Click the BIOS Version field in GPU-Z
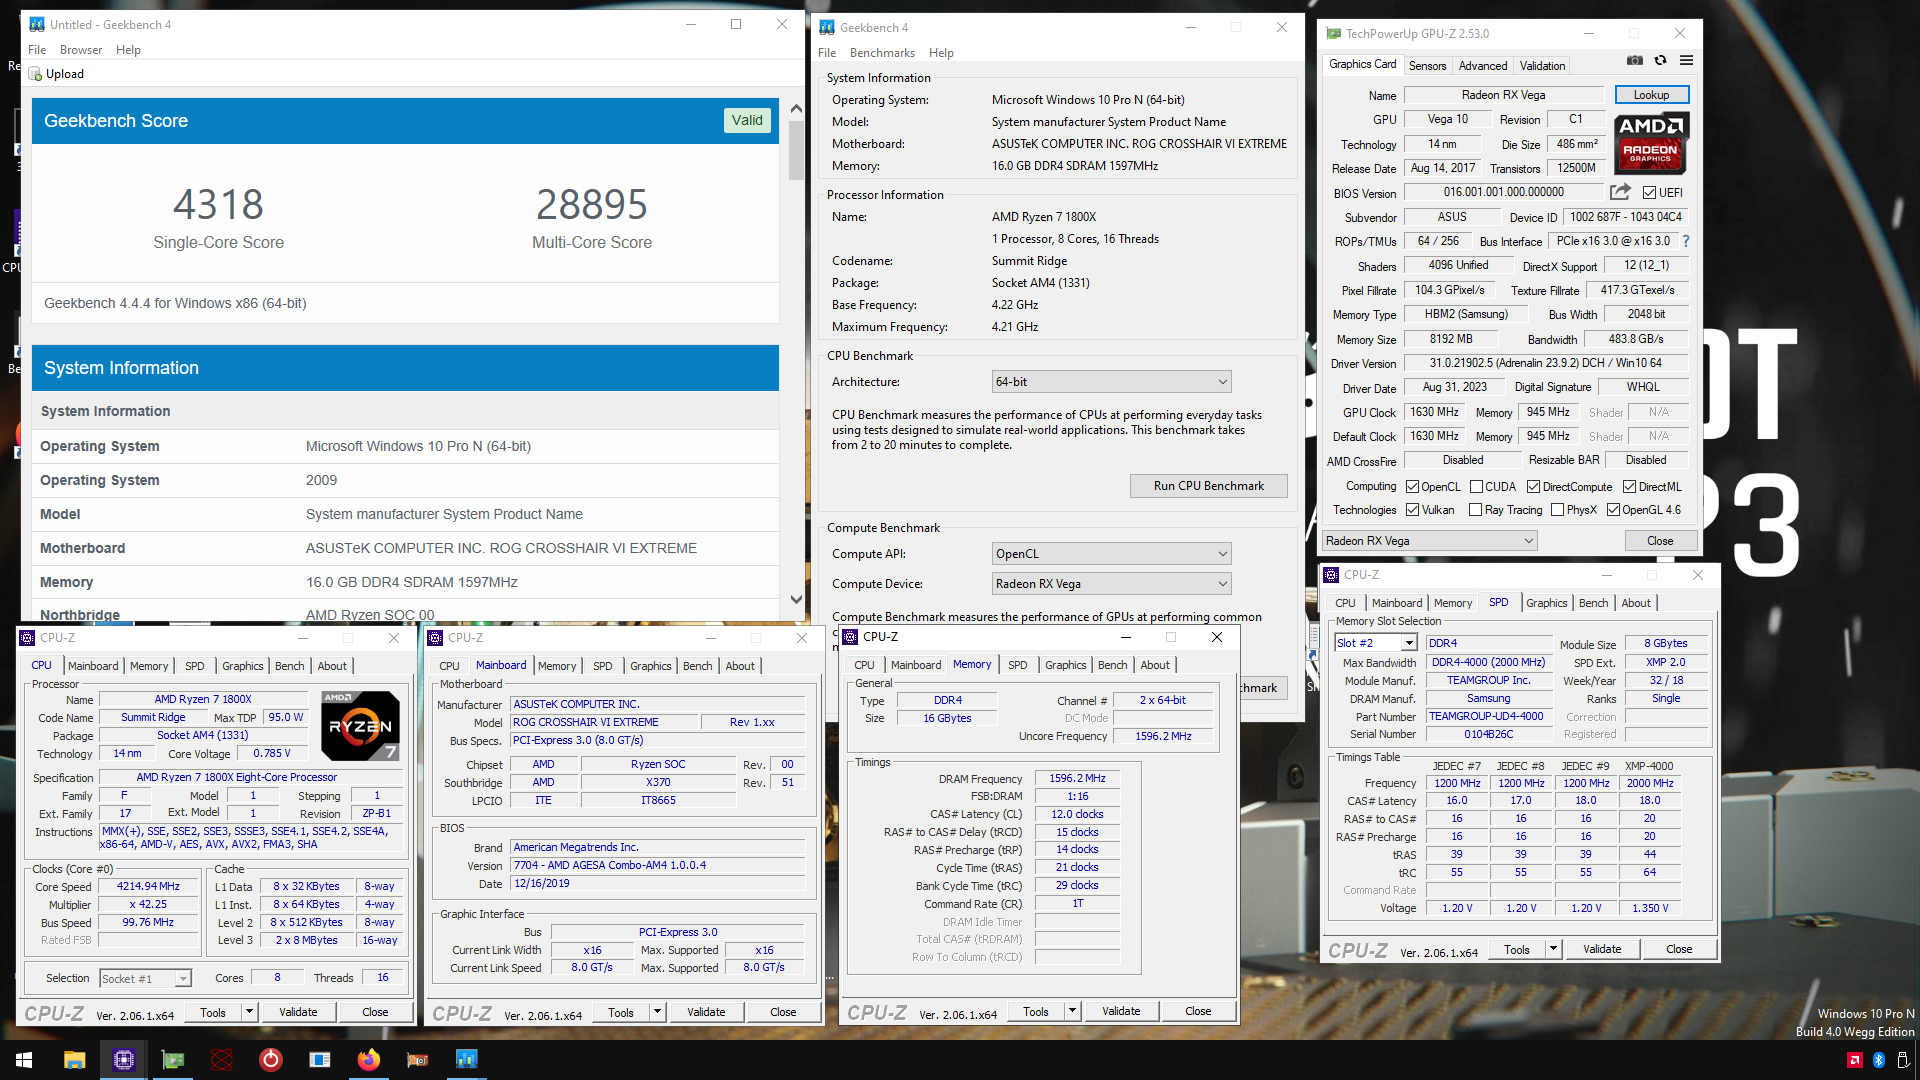The width and height of the screenshot is (1920, 1080). pos(1503,192)
